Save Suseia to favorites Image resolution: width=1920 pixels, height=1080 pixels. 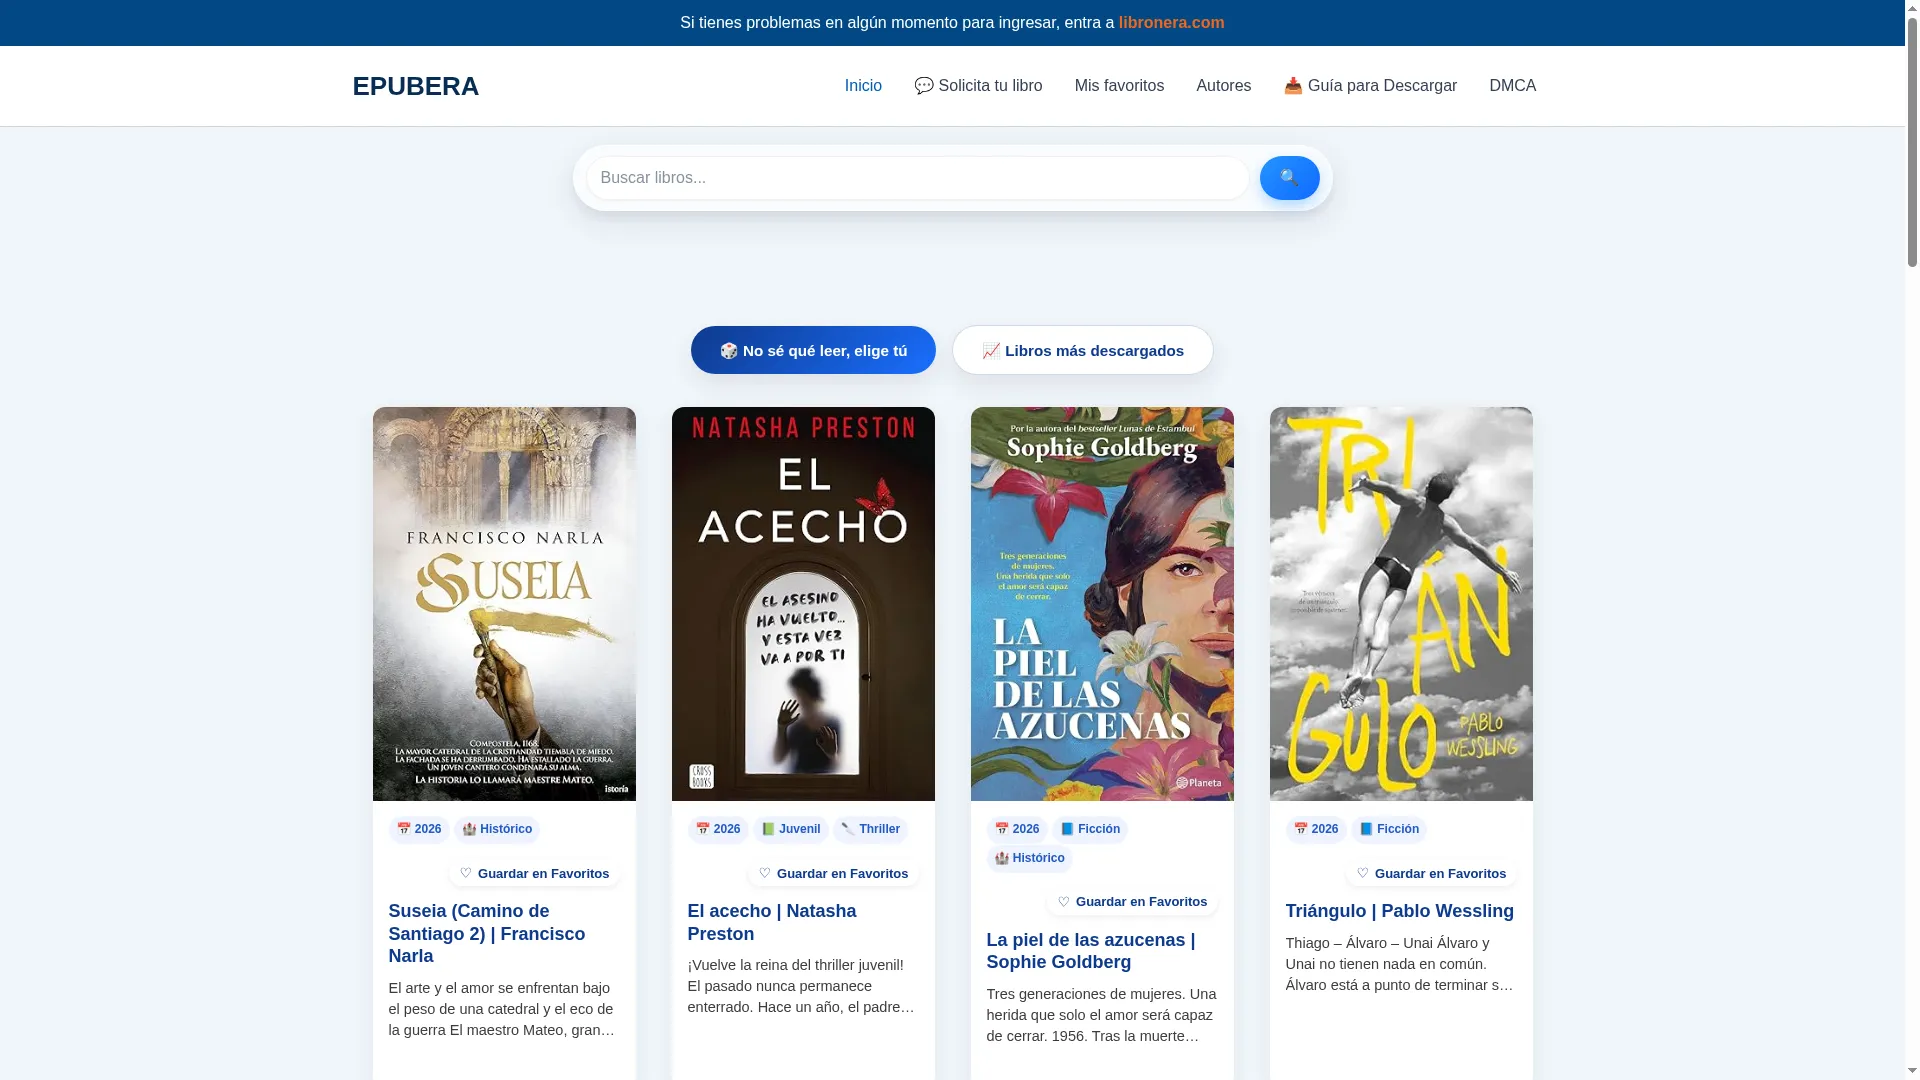pos(534,874)
